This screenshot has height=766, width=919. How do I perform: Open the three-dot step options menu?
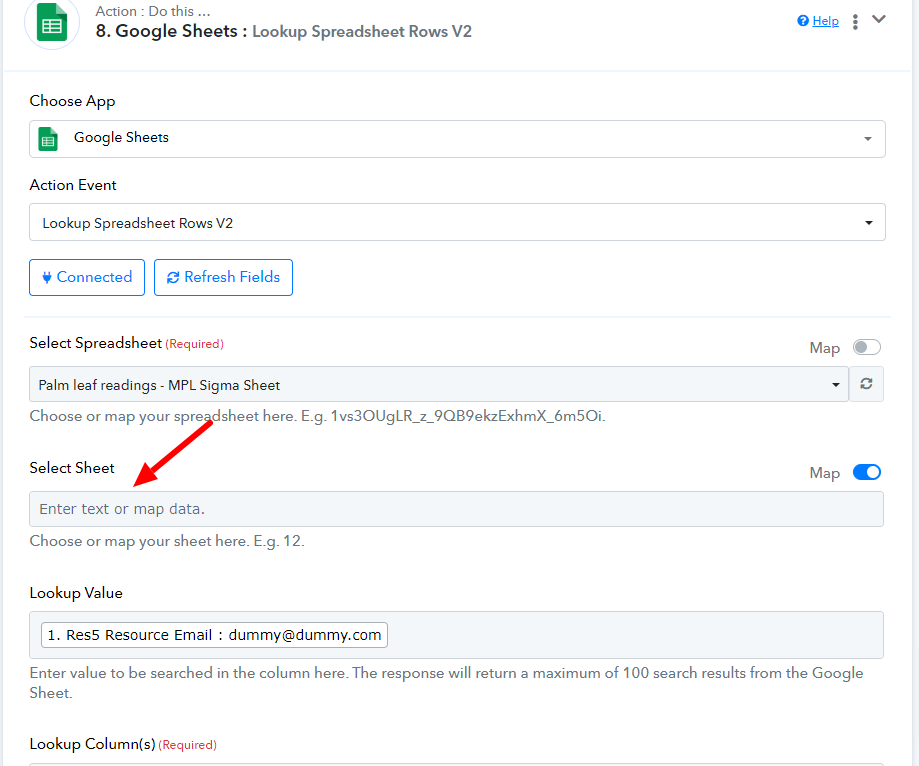pyautogui.click(x=855, y=22)
